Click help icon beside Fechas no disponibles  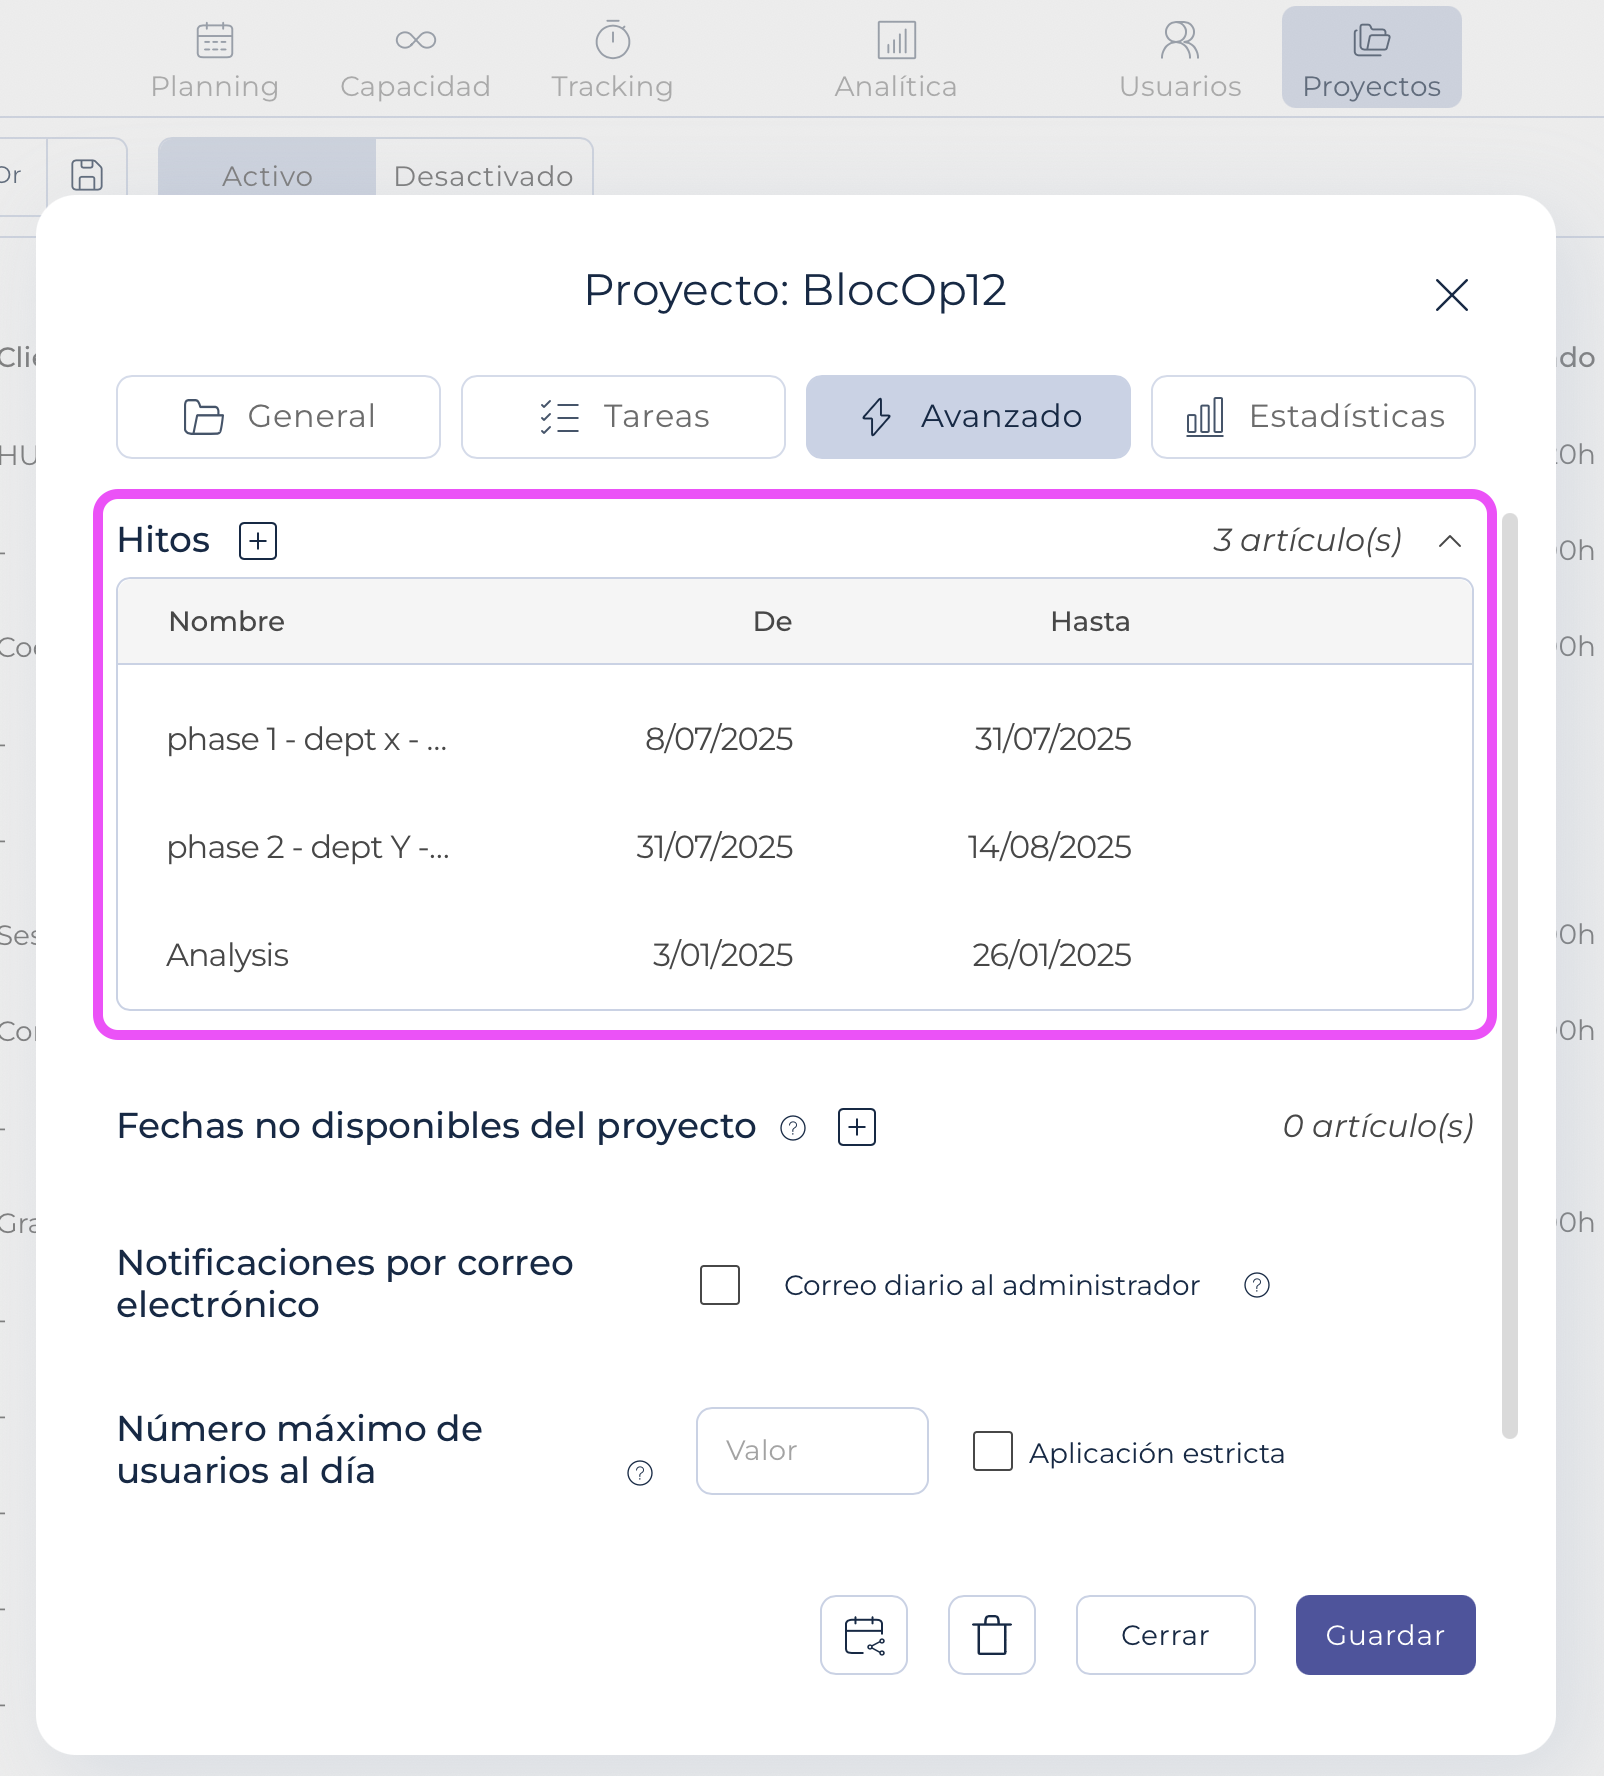(x=793, y=1128)
